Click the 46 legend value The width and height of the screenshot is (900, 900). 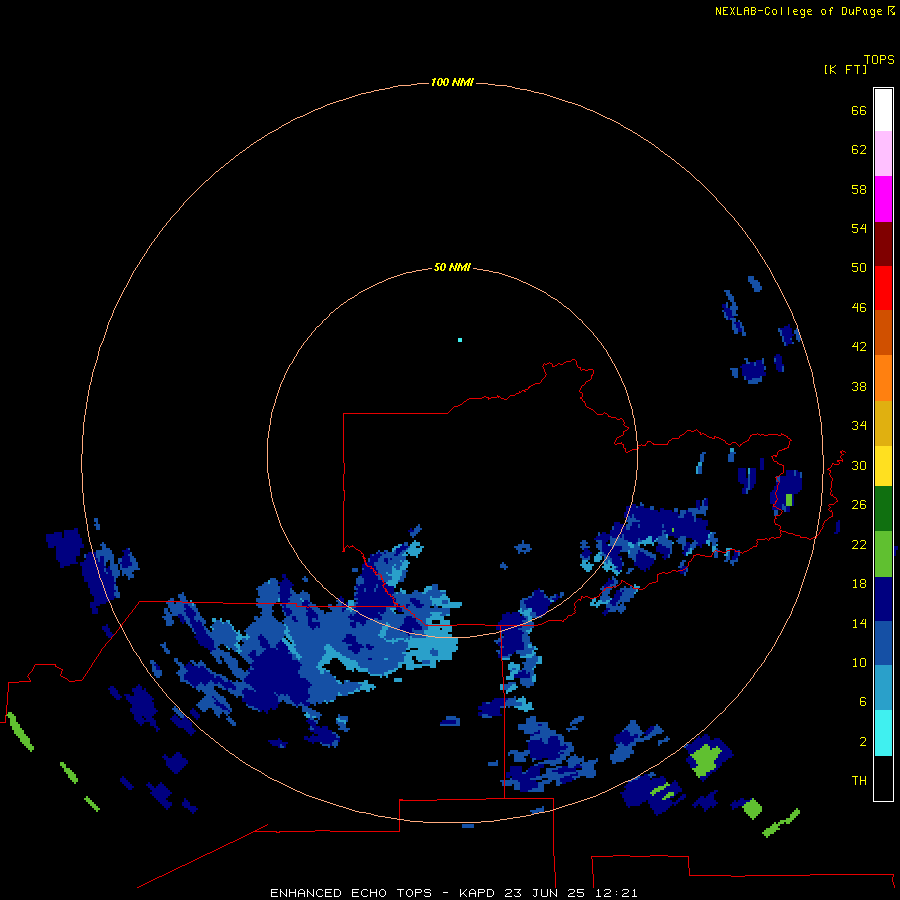(859, 308)
